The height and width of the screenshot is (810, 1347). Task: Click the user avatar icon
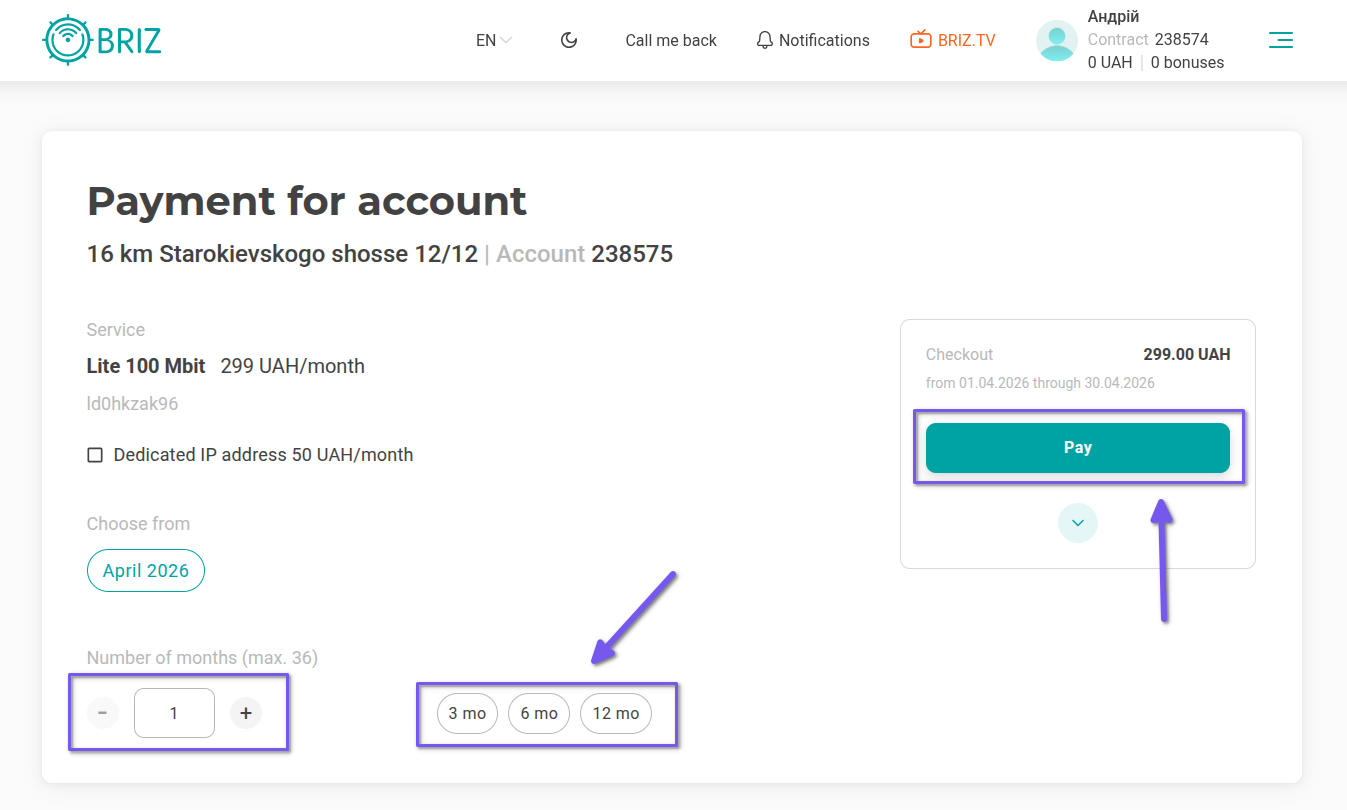[1057, 41]
